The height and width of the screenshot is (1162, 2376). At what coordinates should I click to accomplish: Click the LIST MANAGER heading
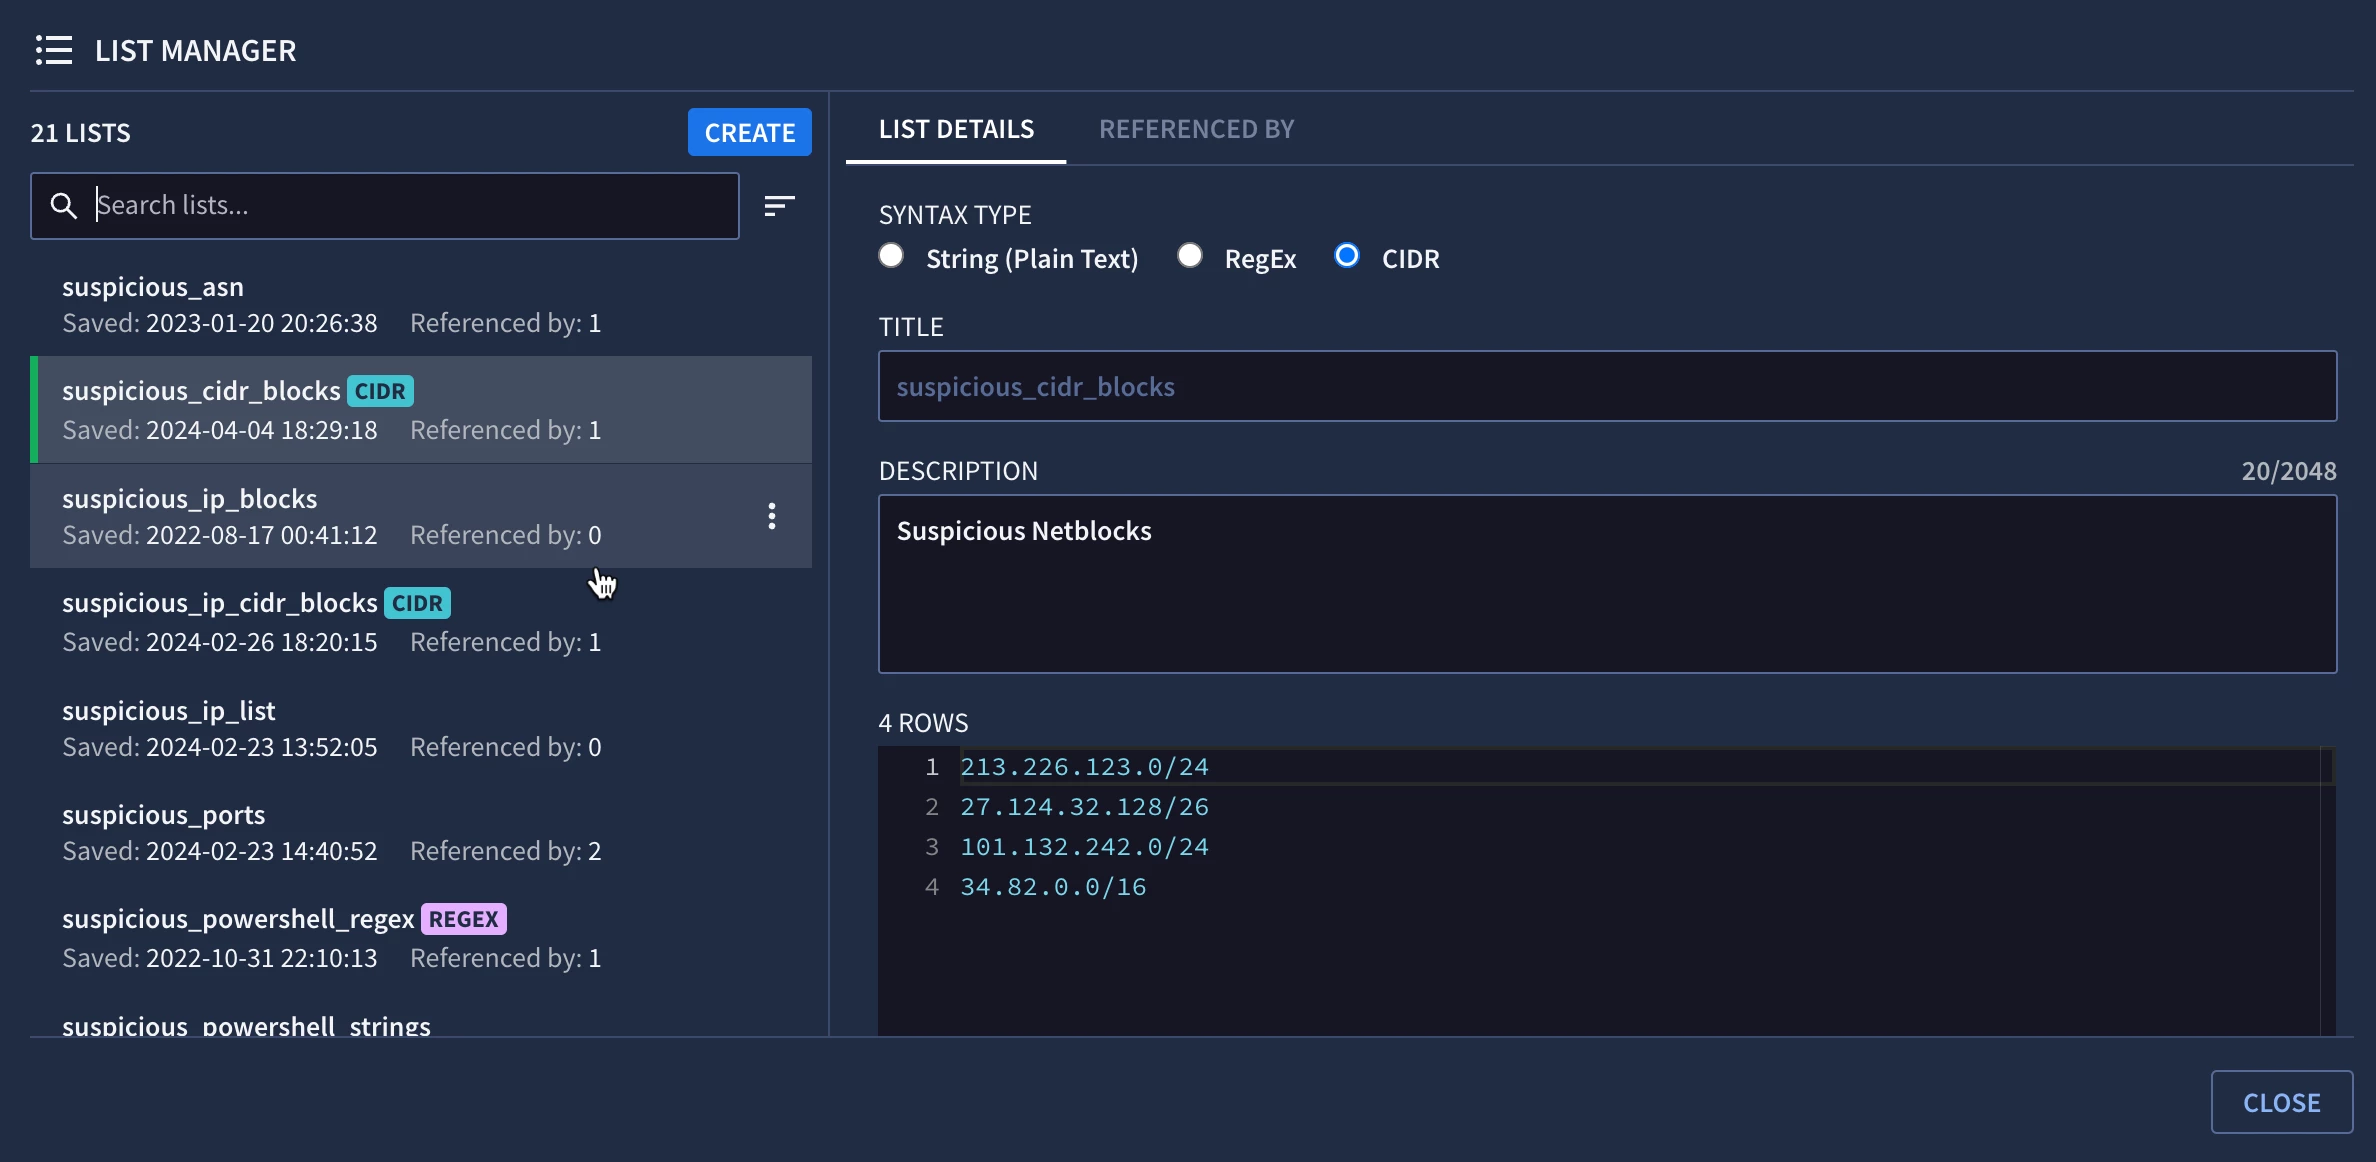196,51
